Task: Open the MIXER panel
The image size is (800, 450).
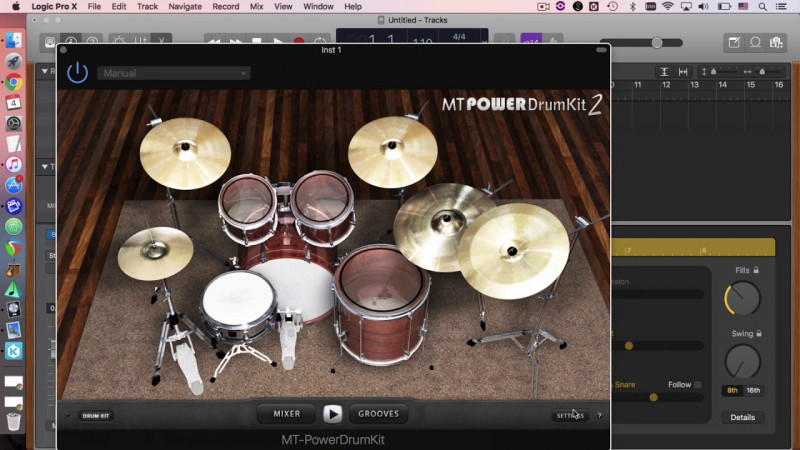Action: point(287,414)
